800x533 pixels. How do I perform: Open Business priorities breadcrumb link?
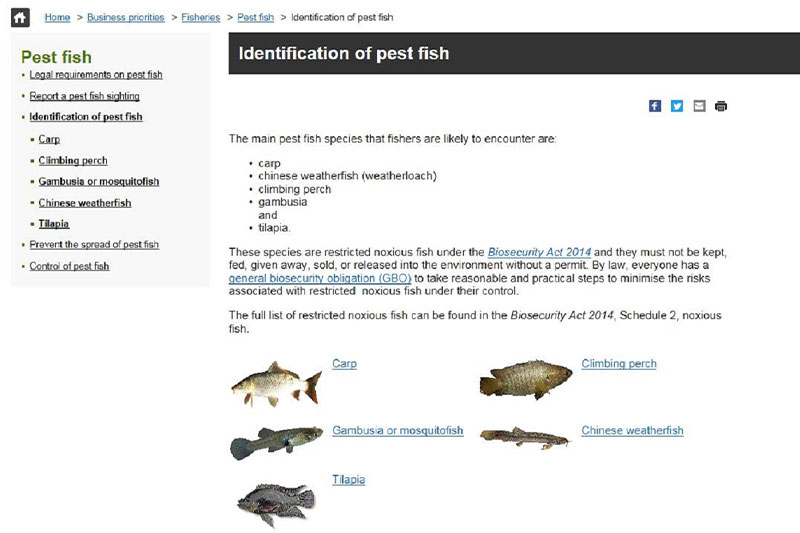(125, 17)
